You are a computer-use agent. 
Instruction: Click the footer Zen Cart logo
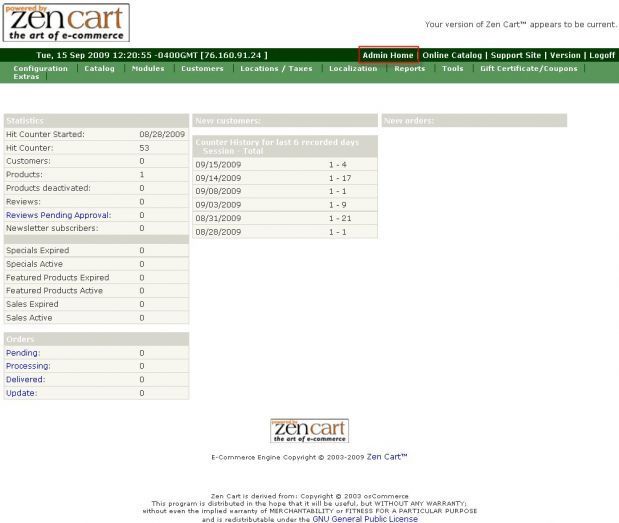(309, 431)
